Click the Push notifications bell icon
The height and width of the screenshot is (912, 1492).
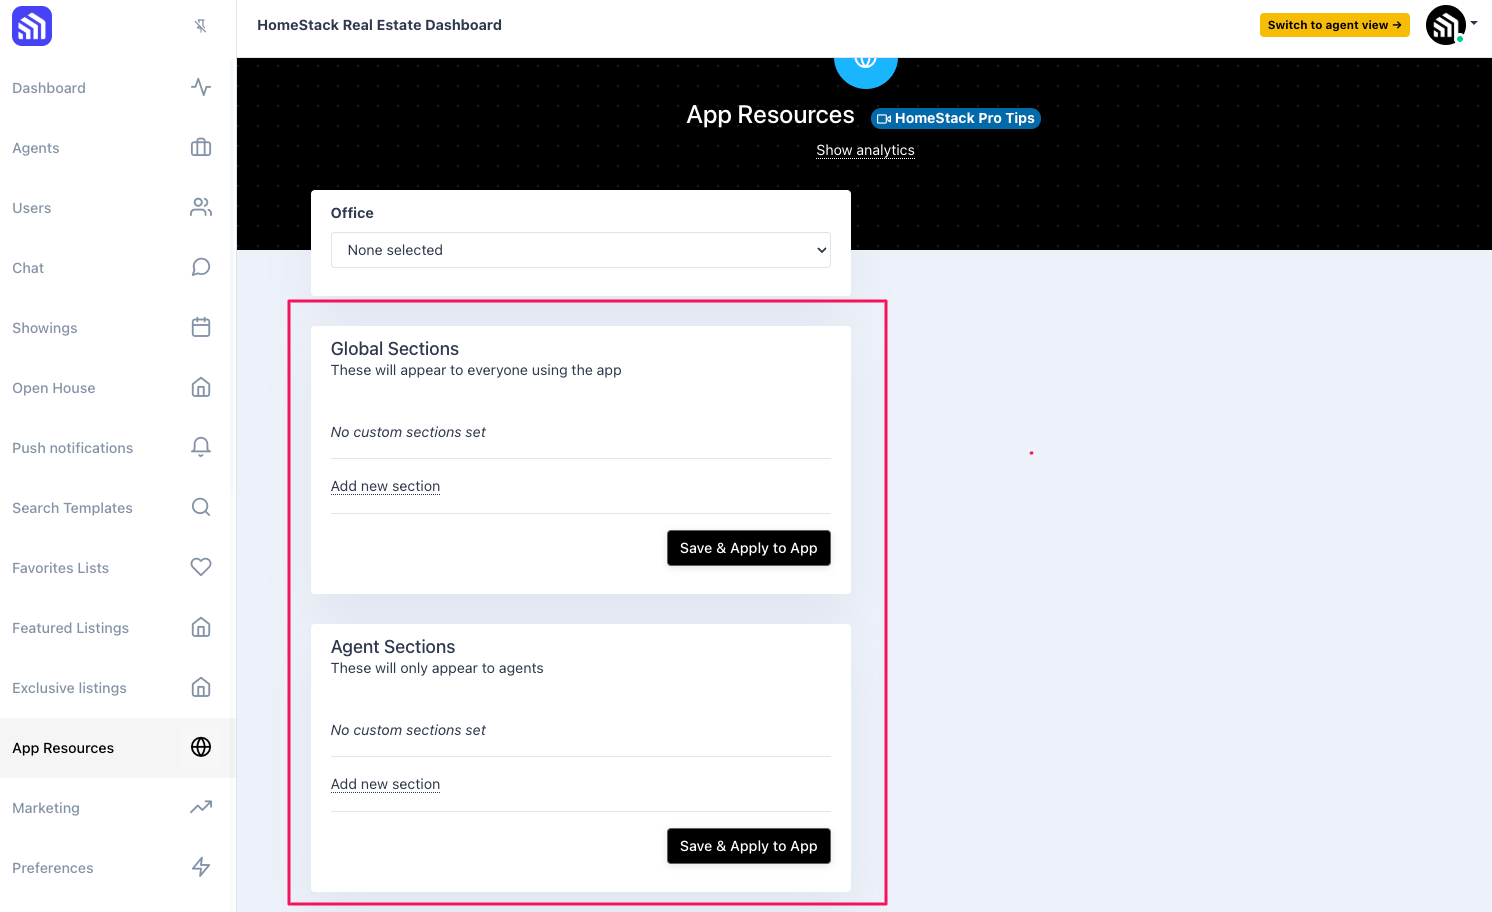click(x=201, y=447)
